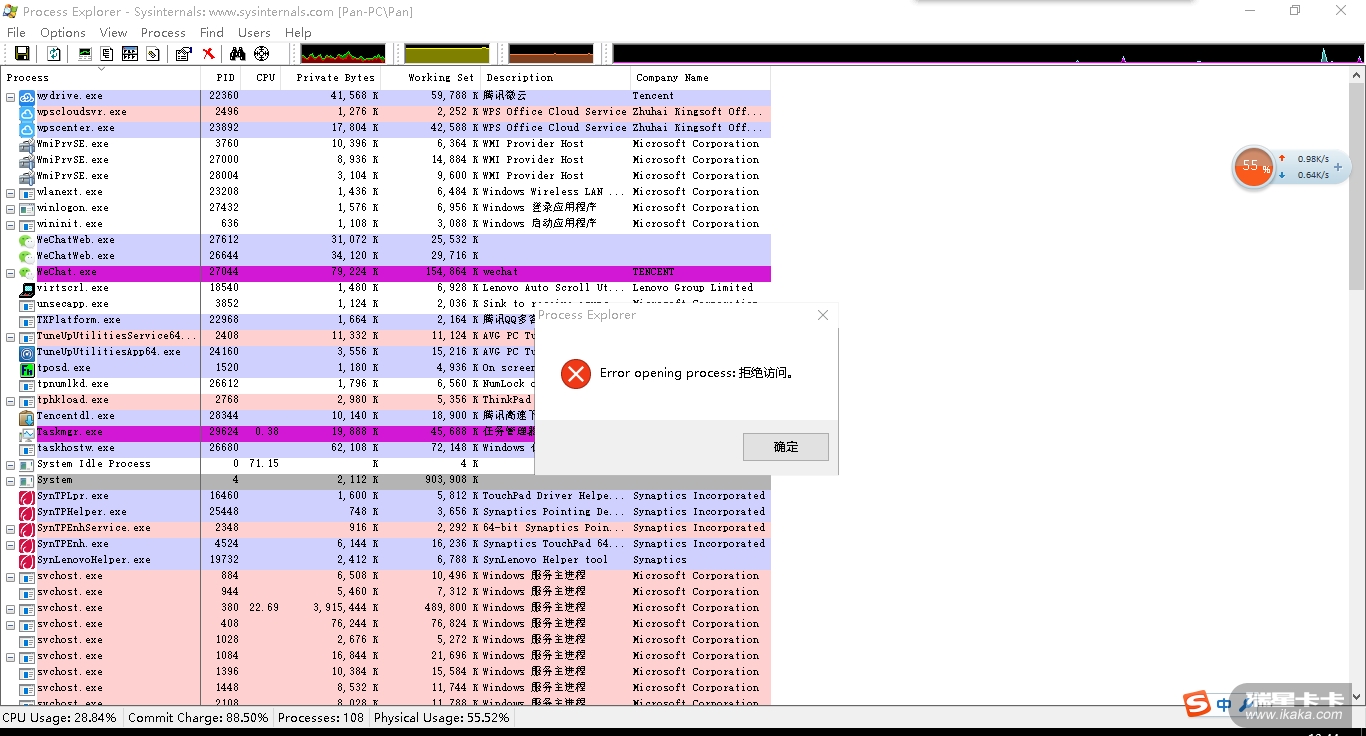Screen dimensions: 1366x736
Task: Click the Processes: 108 status bar entry
Action: coord(321,718)
